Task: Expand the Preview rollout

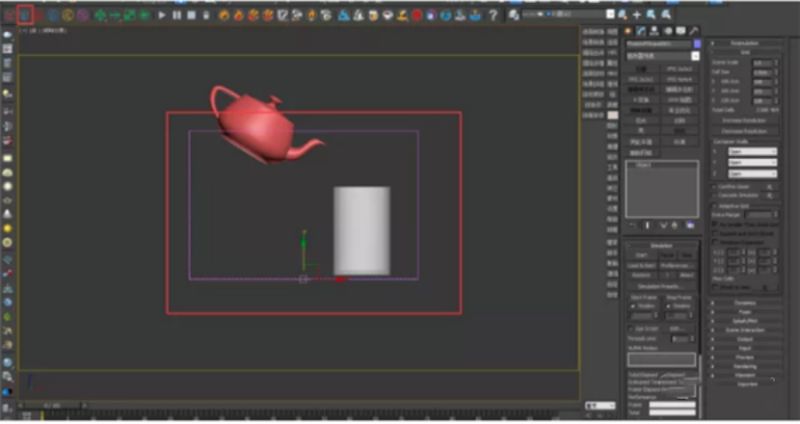Action: (744, 358)
